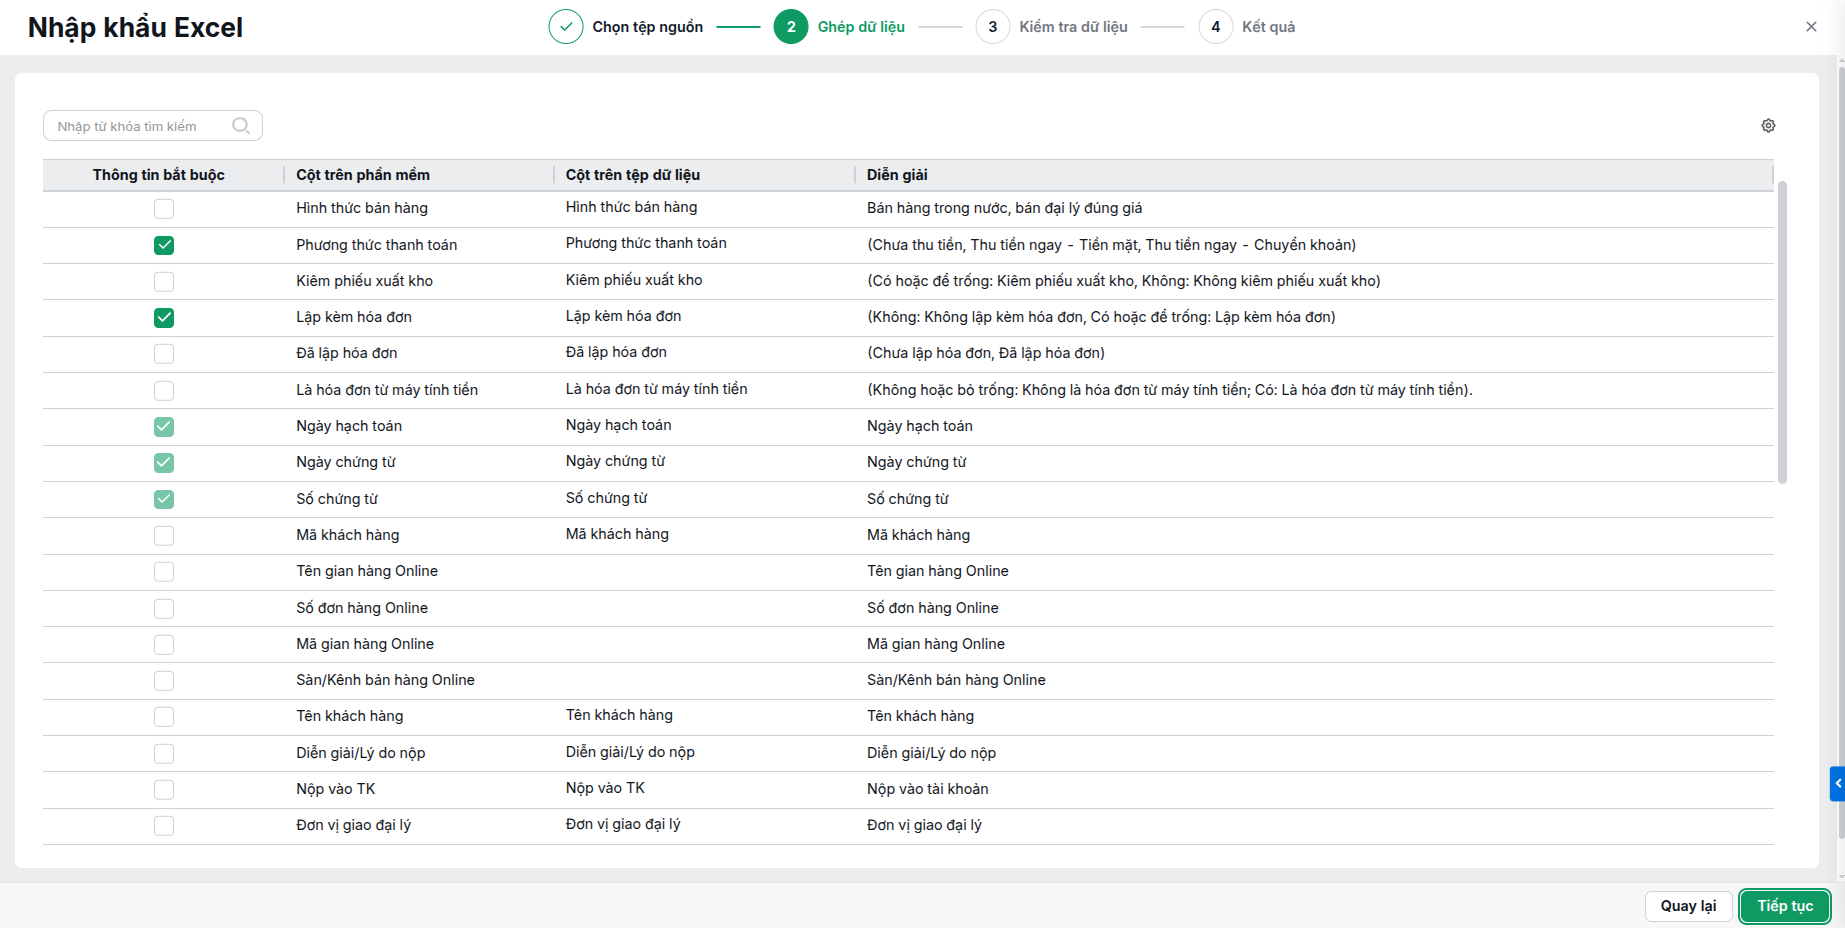
Task: Expand the blue side panel arrow
Action: pyautogui.click(x=1837, y=784)
